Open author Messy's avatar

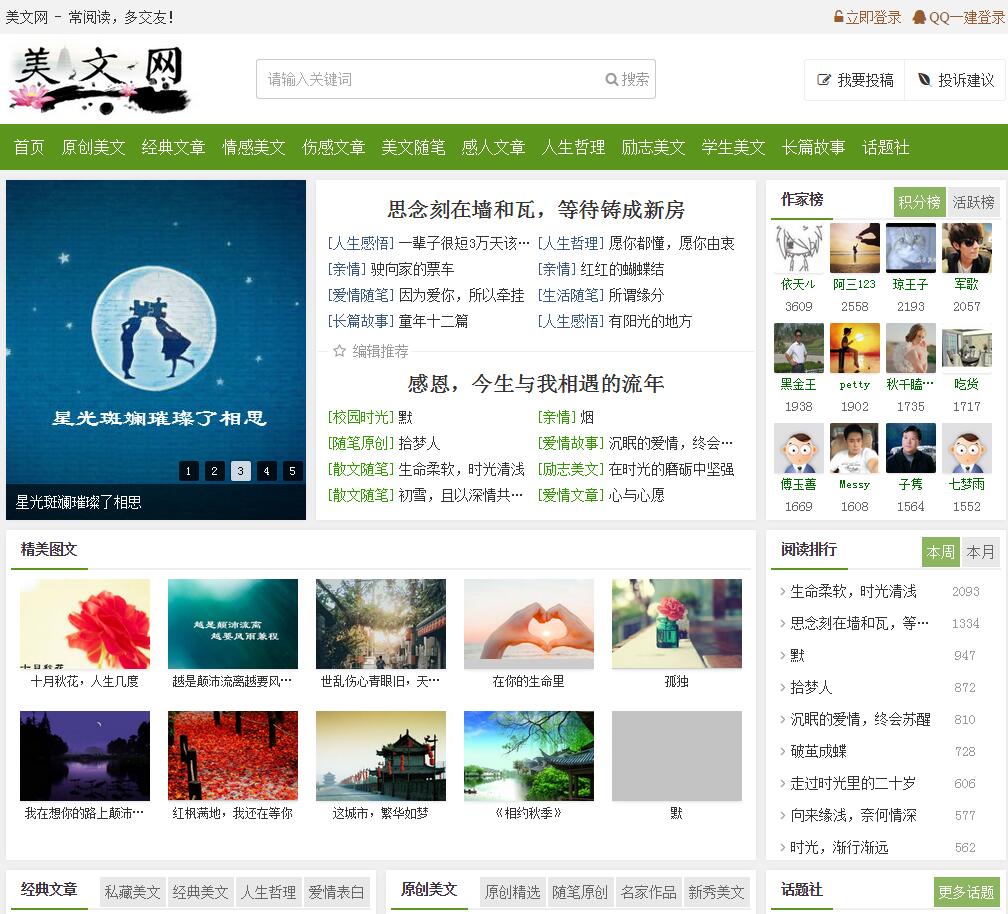[x=854, y=448]
